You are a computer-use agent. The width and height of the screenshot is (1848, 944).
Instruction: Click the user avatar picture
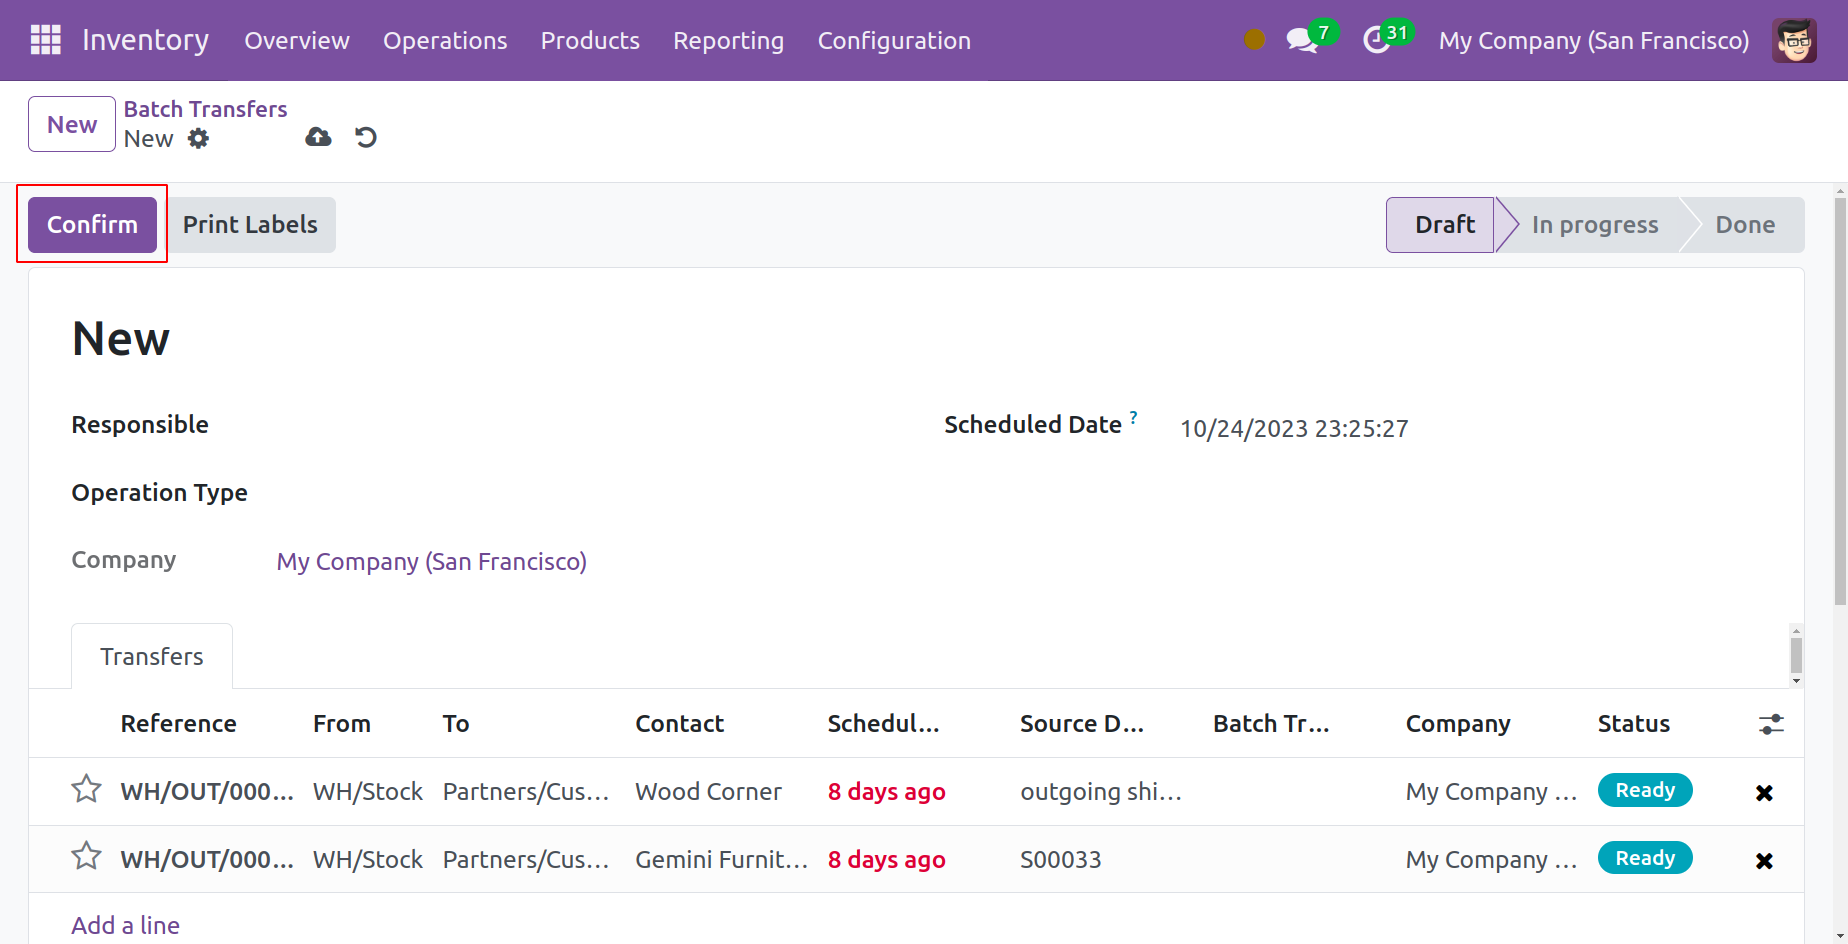pos(1794,40)
